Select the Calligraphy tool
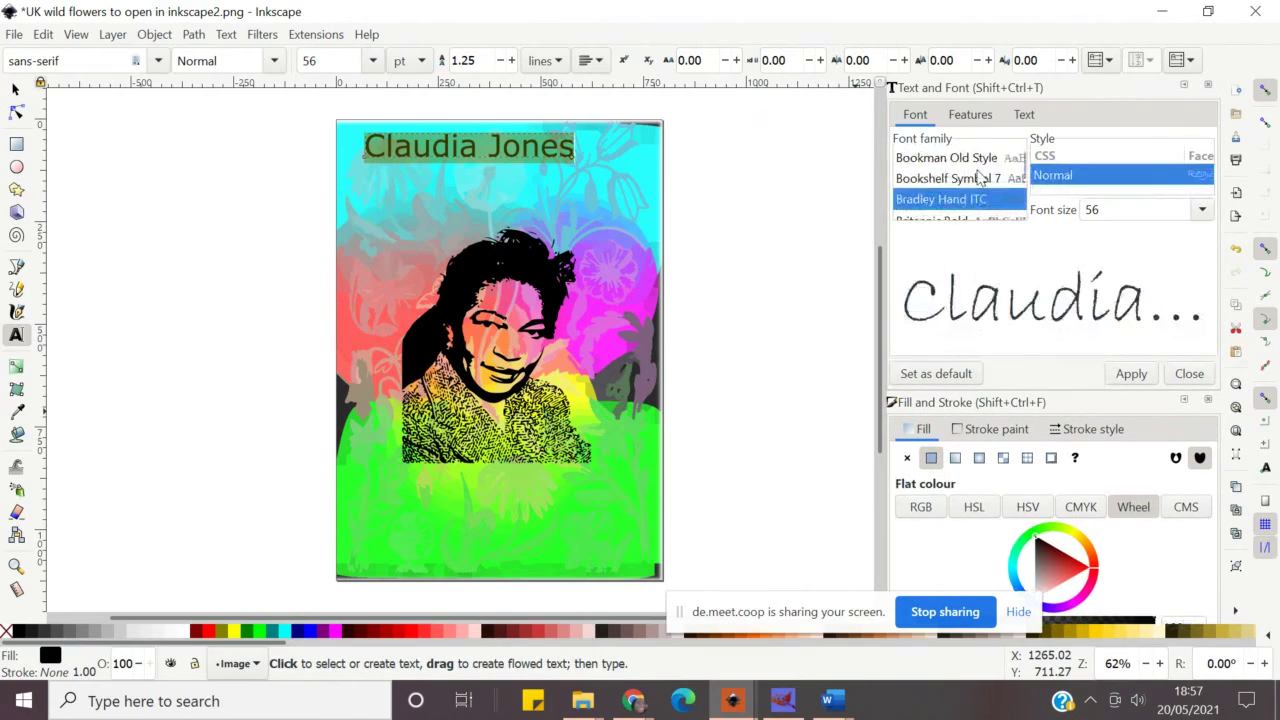The height and width of the screenshot is (720, 1280). coord(16,312)
